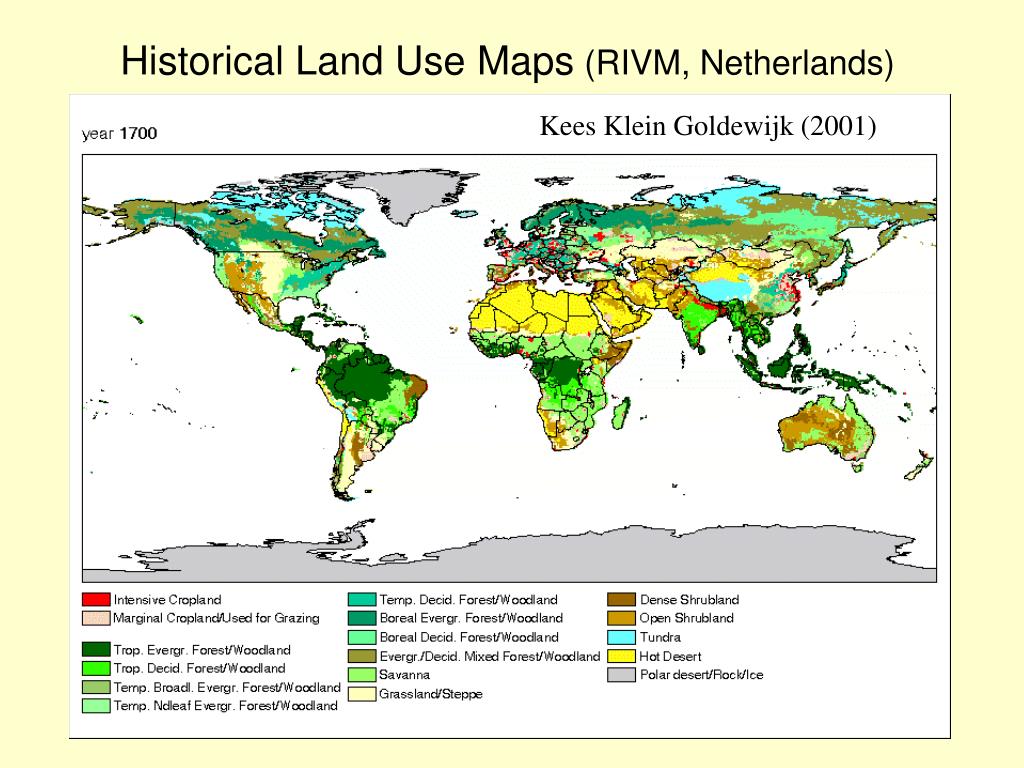Click the 'Hot Desert' legend label

pos(670,656)
